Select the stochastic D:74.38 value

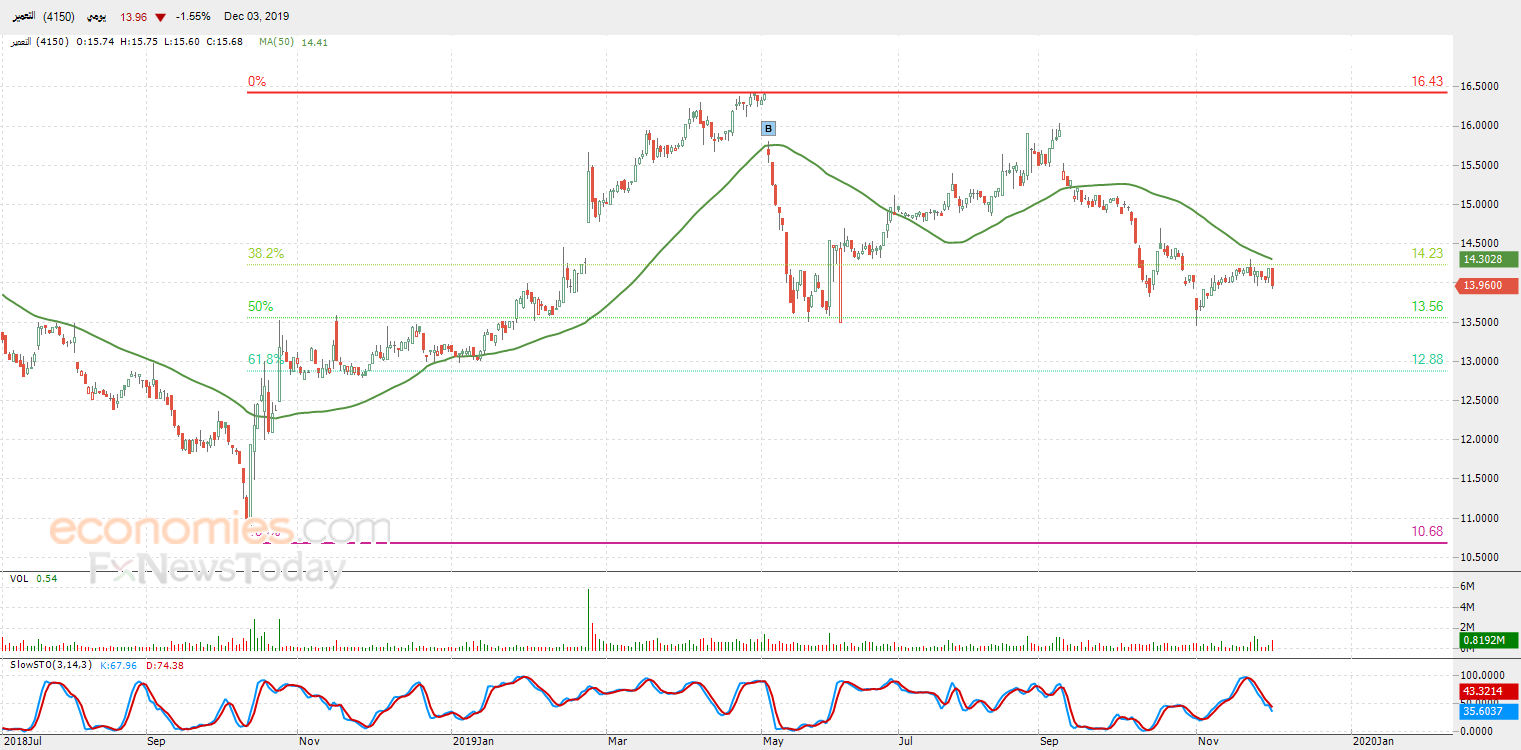tap(165, 665)
